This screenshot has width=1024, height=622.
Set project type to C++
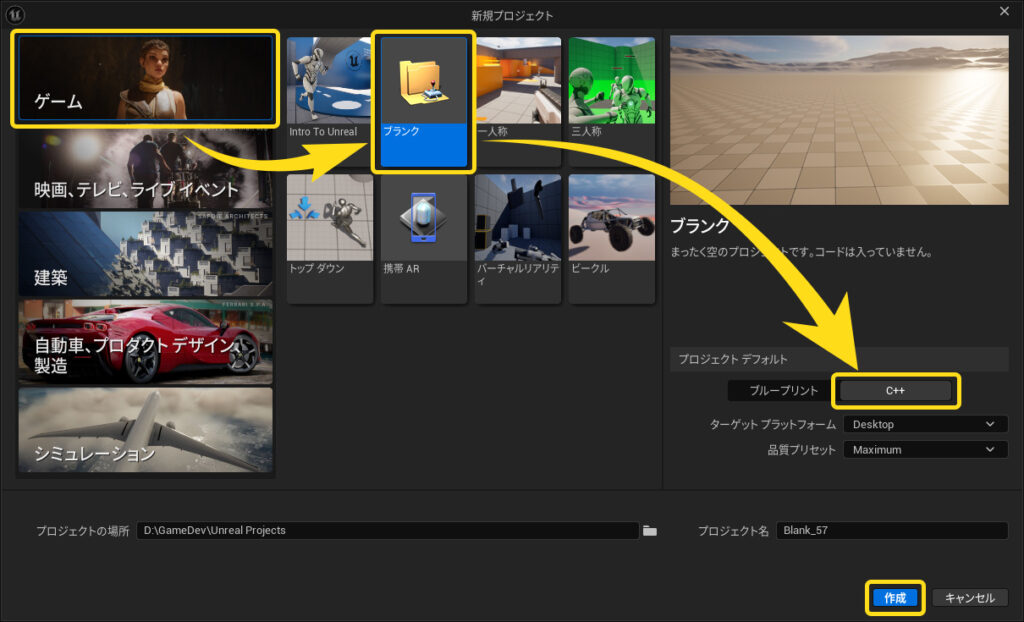point(895,391)
